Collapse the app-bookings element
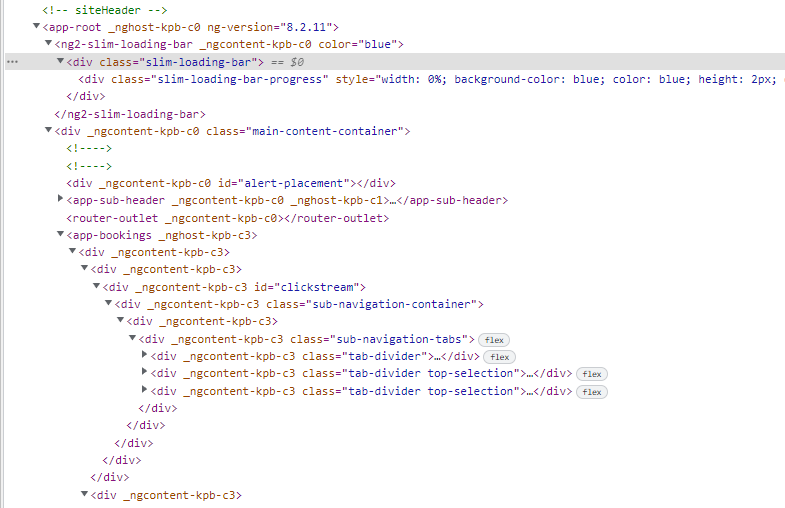Viewport: 785px width, 508px height. pyautogui.click(x=60, y=235)
